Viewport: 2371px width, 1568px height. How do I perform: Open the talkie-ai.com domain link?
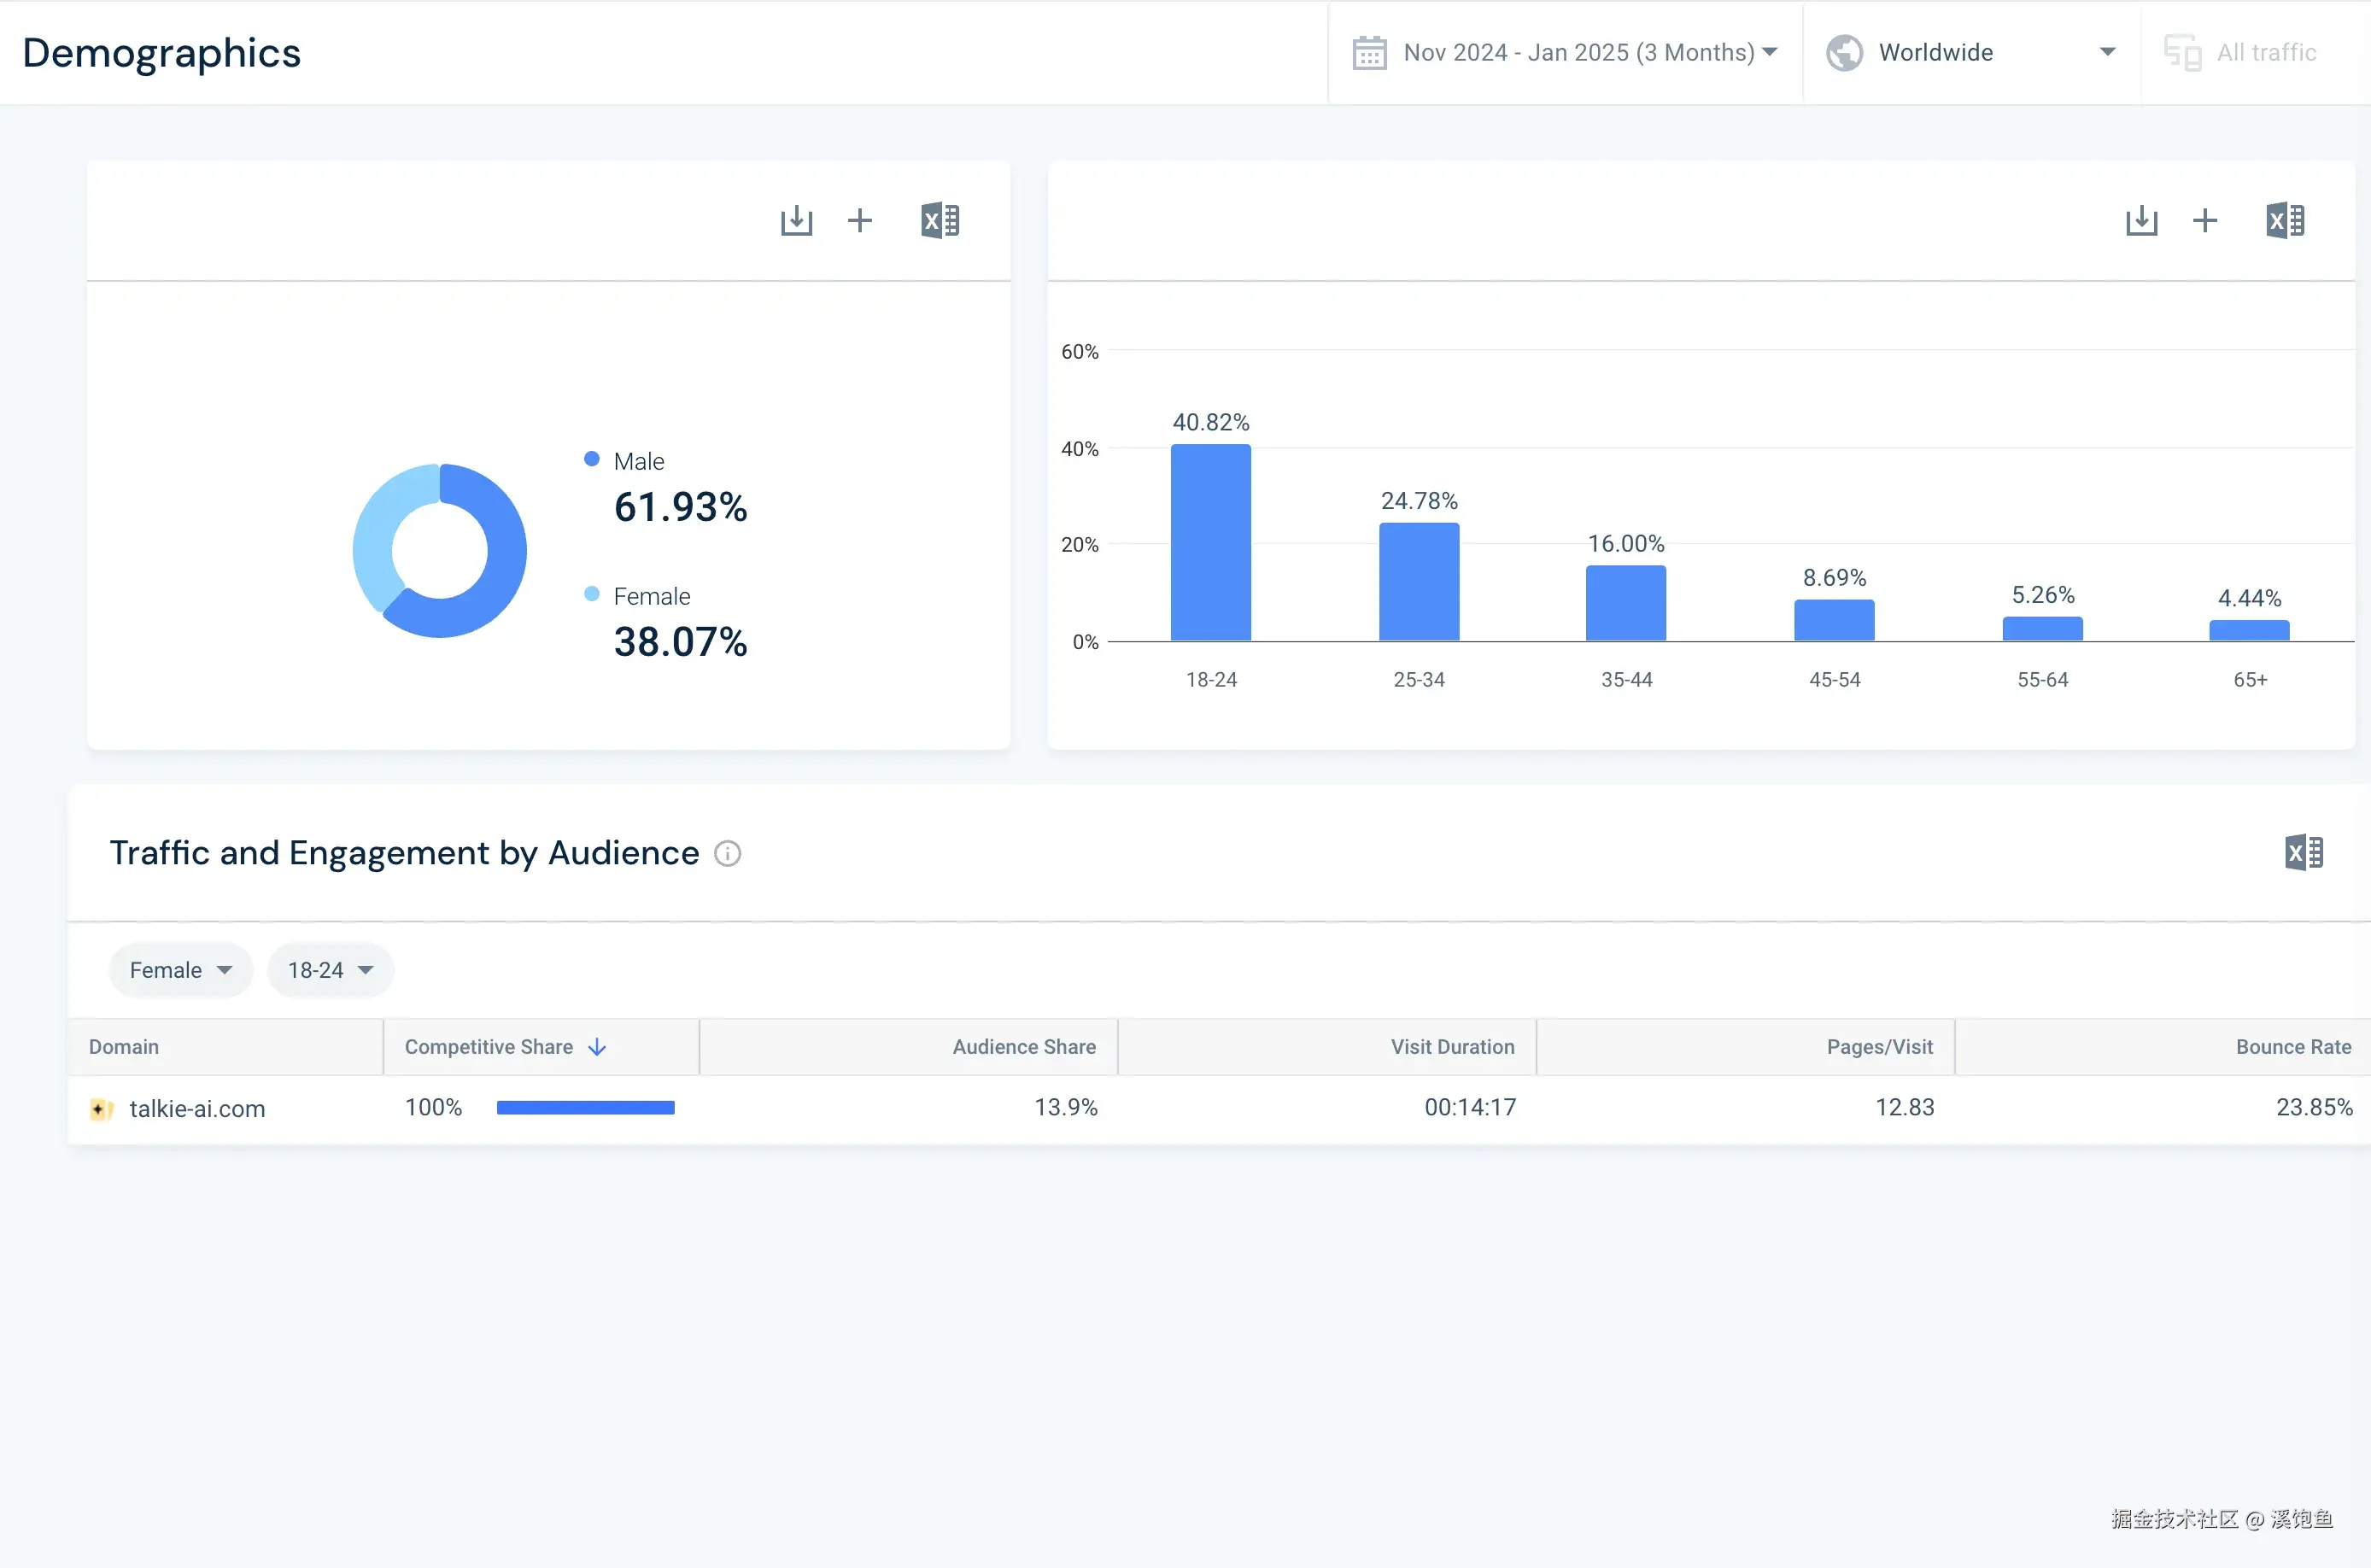point(197,1108)
